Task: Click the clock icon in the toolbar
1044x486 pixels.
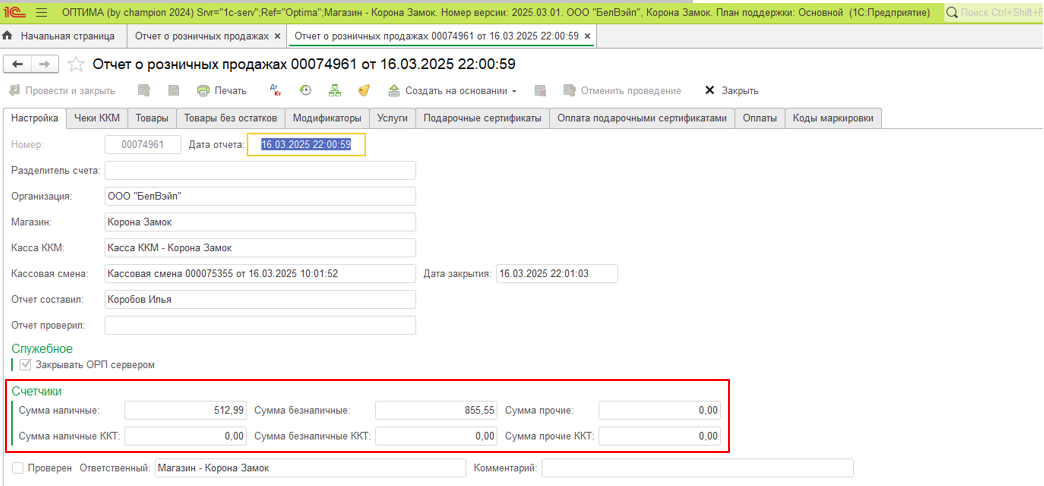Action: (306, 91)
